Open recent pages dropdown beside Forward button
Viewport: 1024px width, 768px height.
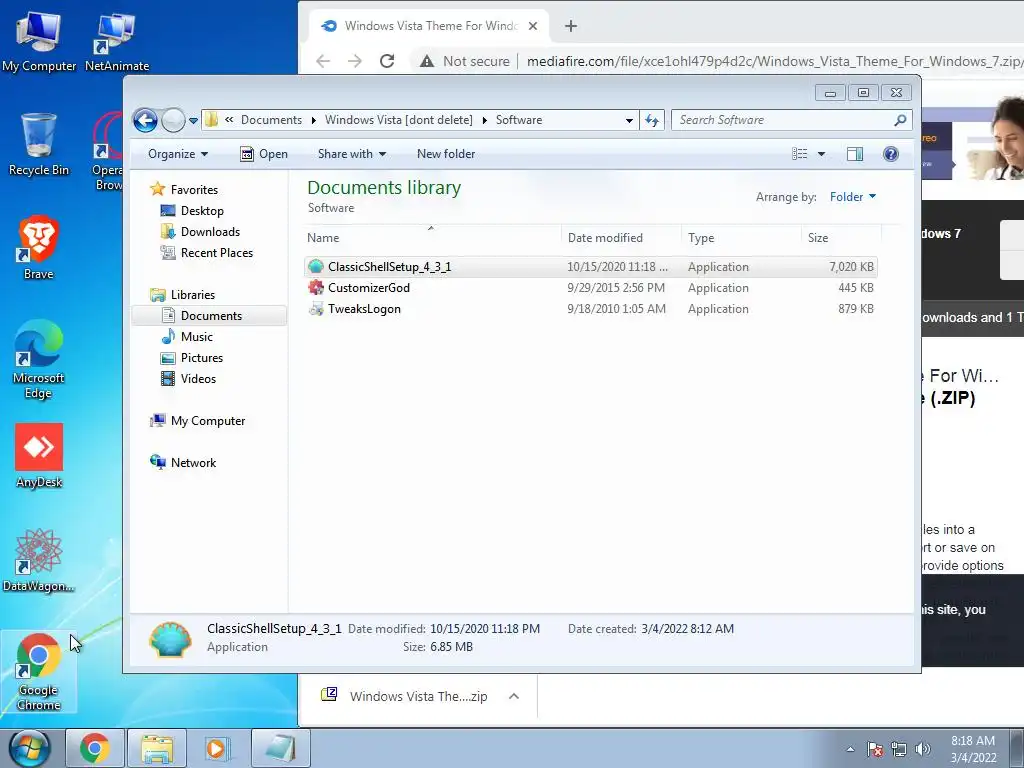coord(193,121)
